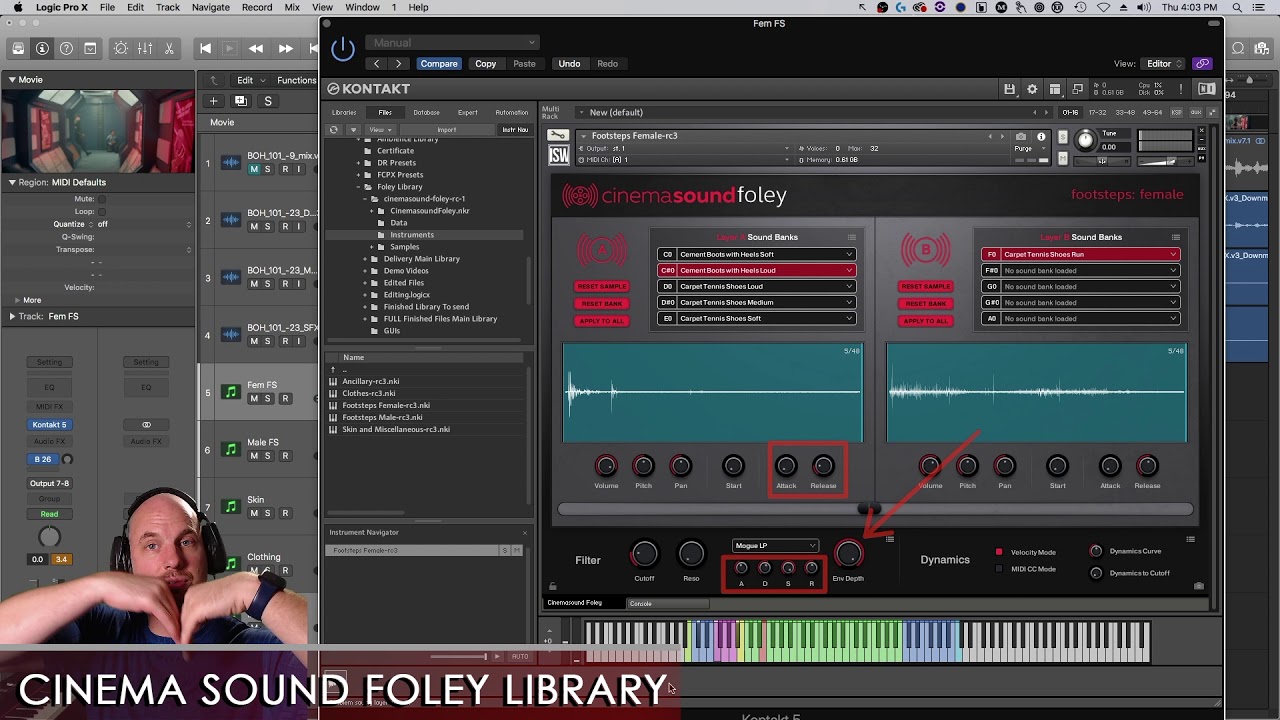Click Layer B APPLY TO ALL button
The height and width of the screenshot is (720, 1280).
click(925, 320)
